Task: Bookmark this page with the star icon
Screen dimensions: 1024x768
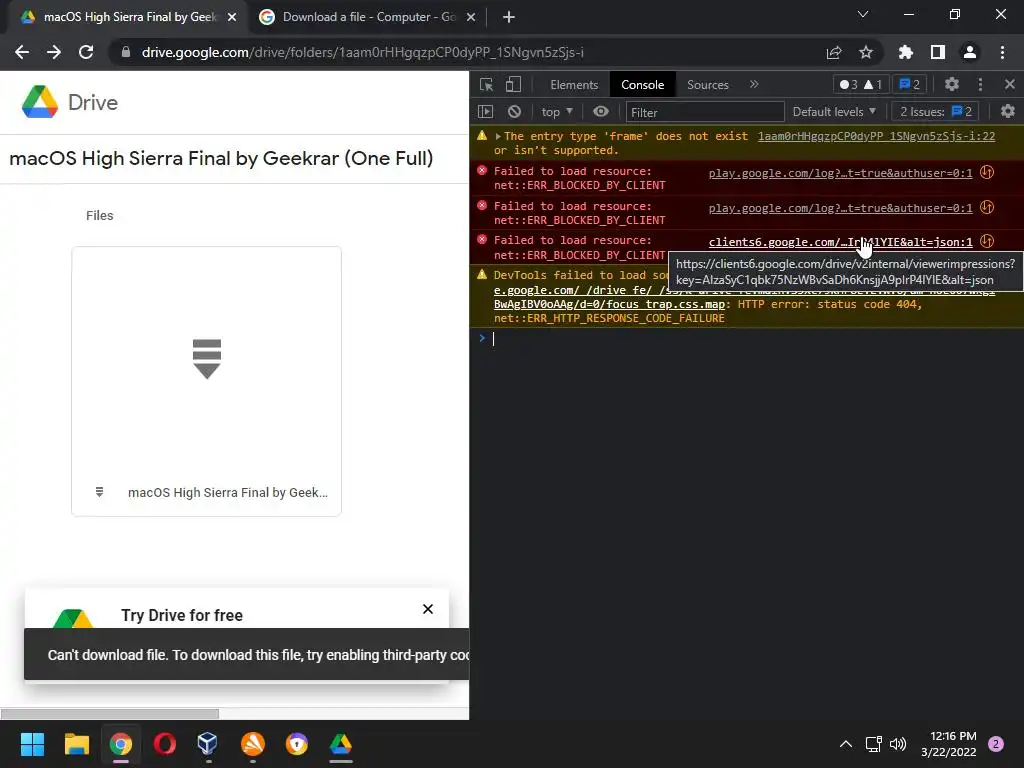Action: 866,52
